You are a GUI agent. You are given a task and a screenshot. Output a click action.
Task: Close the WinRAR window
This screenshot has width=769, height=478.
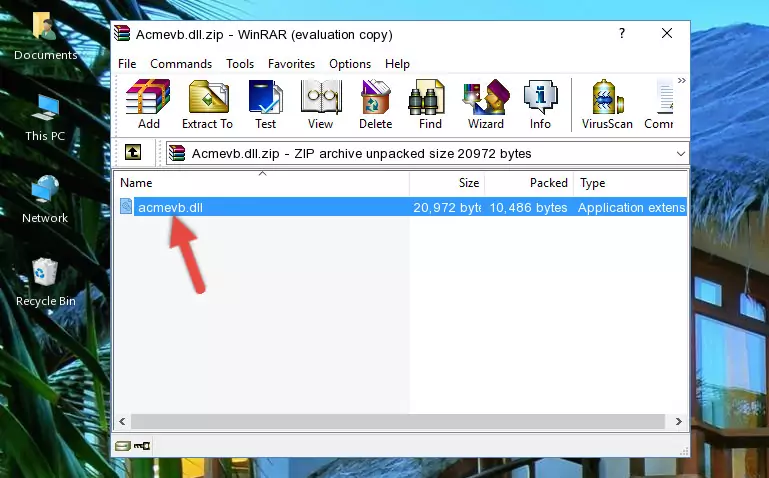[666, 33]
